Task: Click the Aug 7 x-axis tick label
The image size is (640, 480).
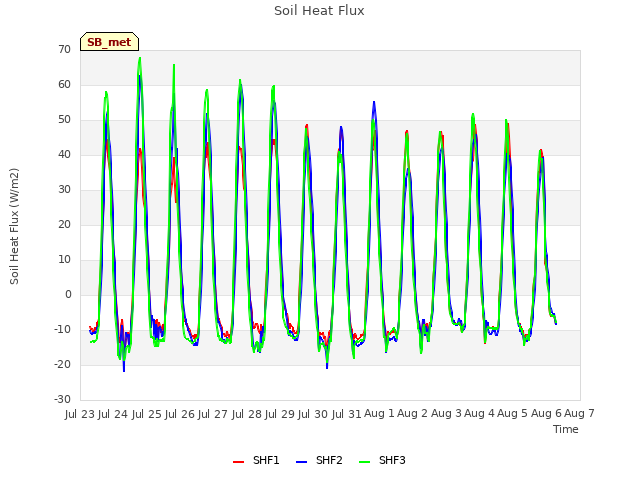Action: [579, 414]
